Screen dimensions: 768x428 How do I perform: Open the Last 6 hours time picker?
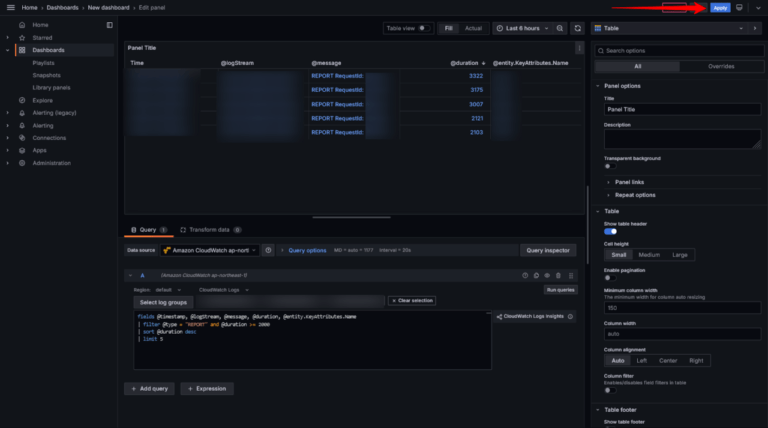522,28
